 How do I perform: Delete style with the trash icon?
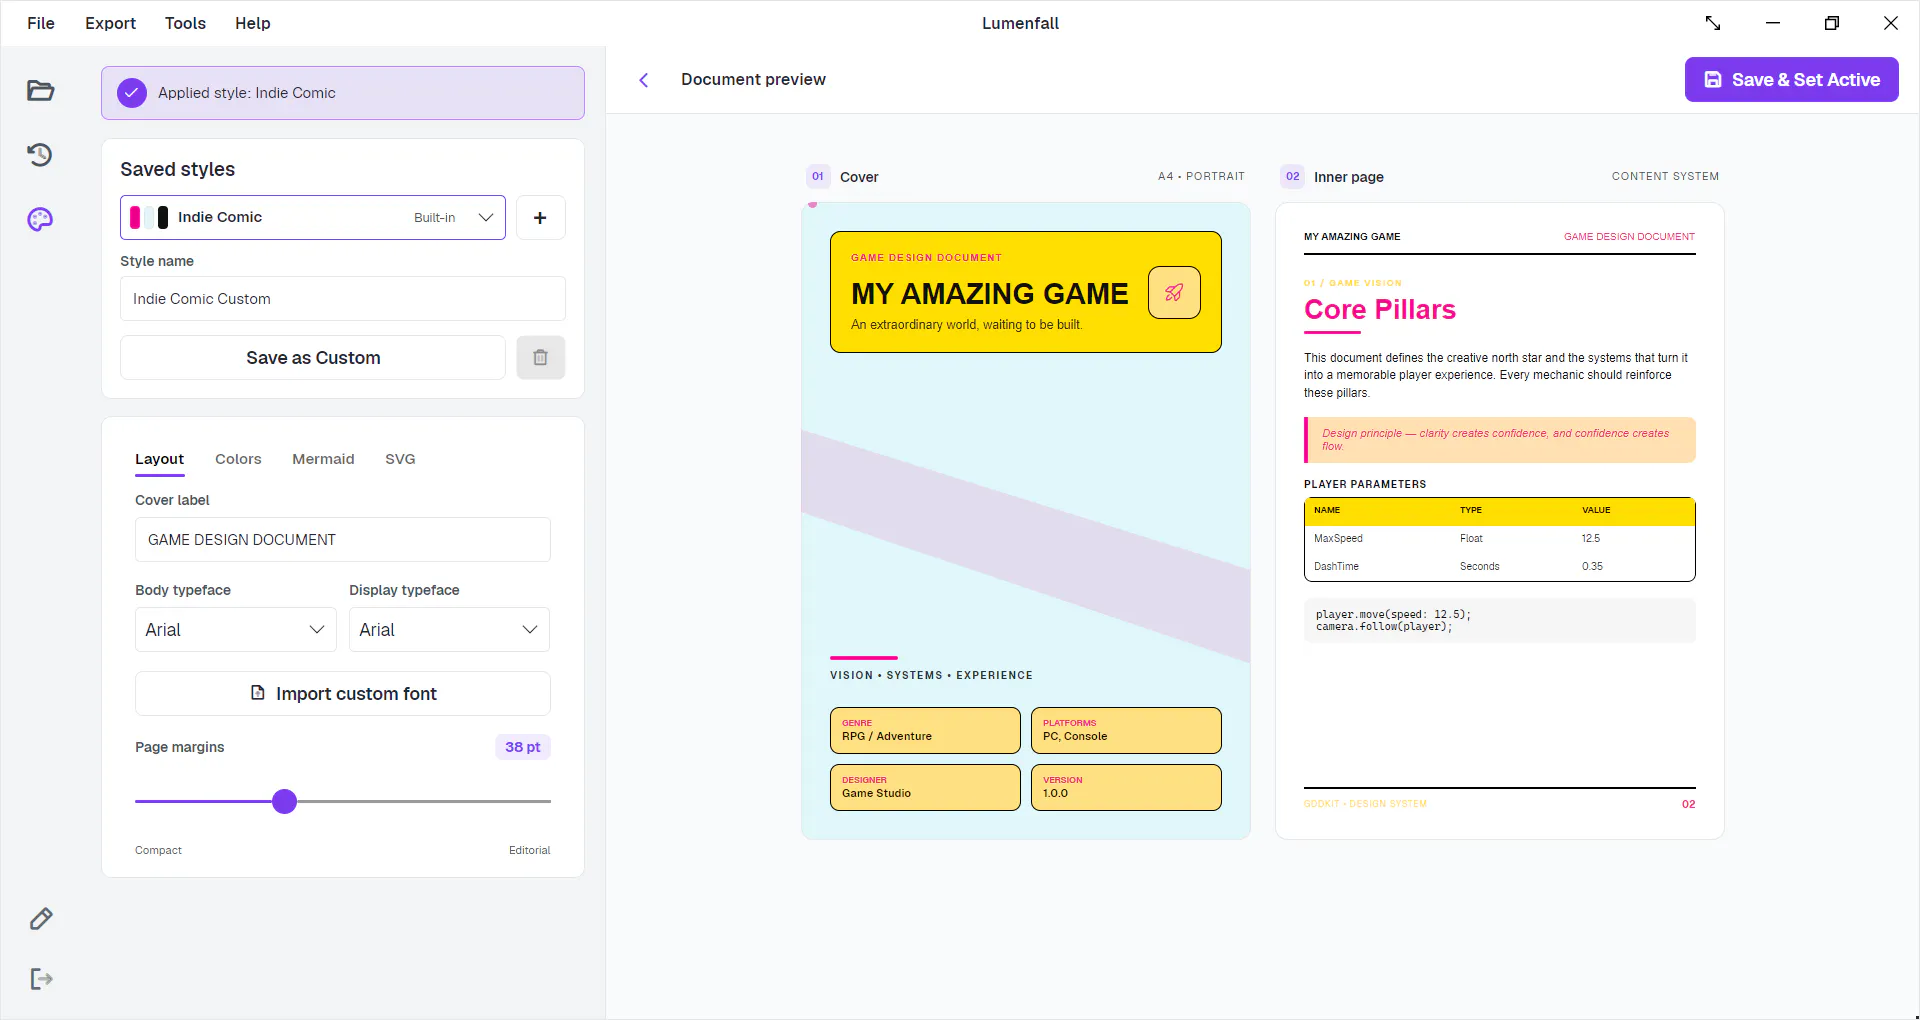[x=541, y=357]
